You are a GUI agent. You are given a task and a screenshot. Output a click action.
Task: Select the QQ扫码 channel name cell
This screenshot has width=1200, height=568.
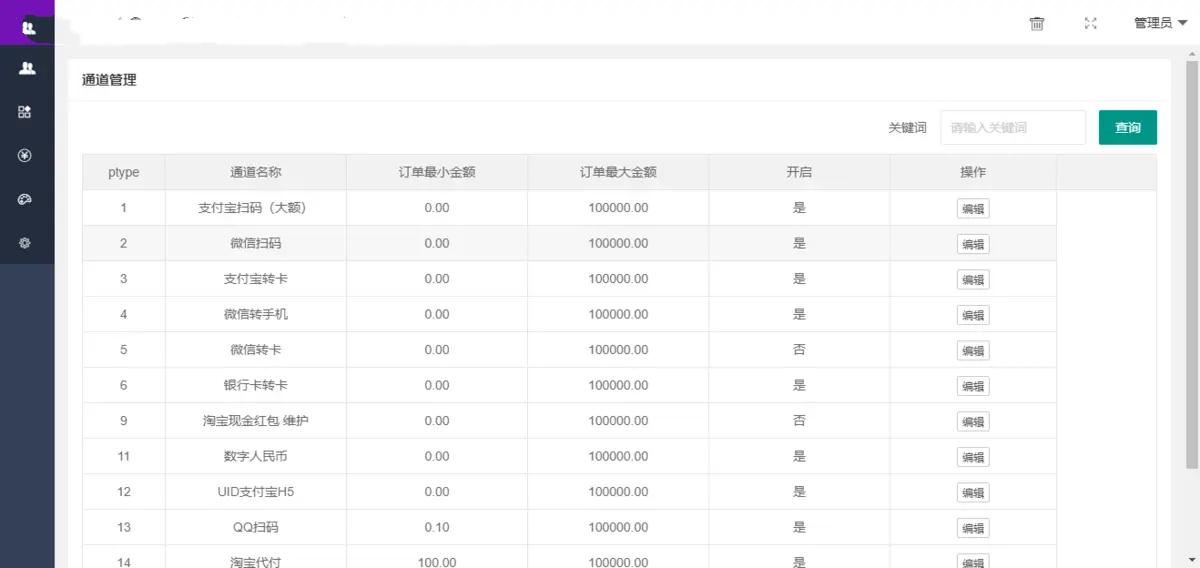coord(256,527)
